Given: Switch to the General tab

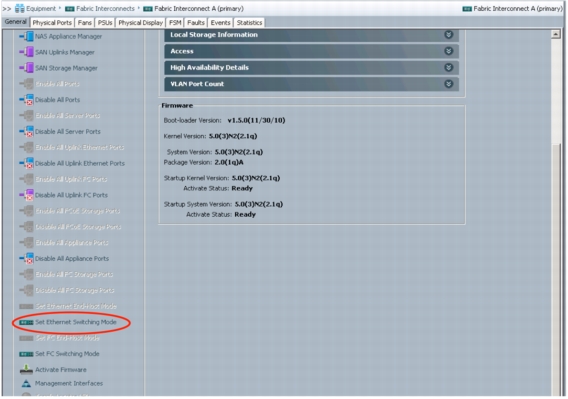Looking at the screenshot, I should (16, 22).
